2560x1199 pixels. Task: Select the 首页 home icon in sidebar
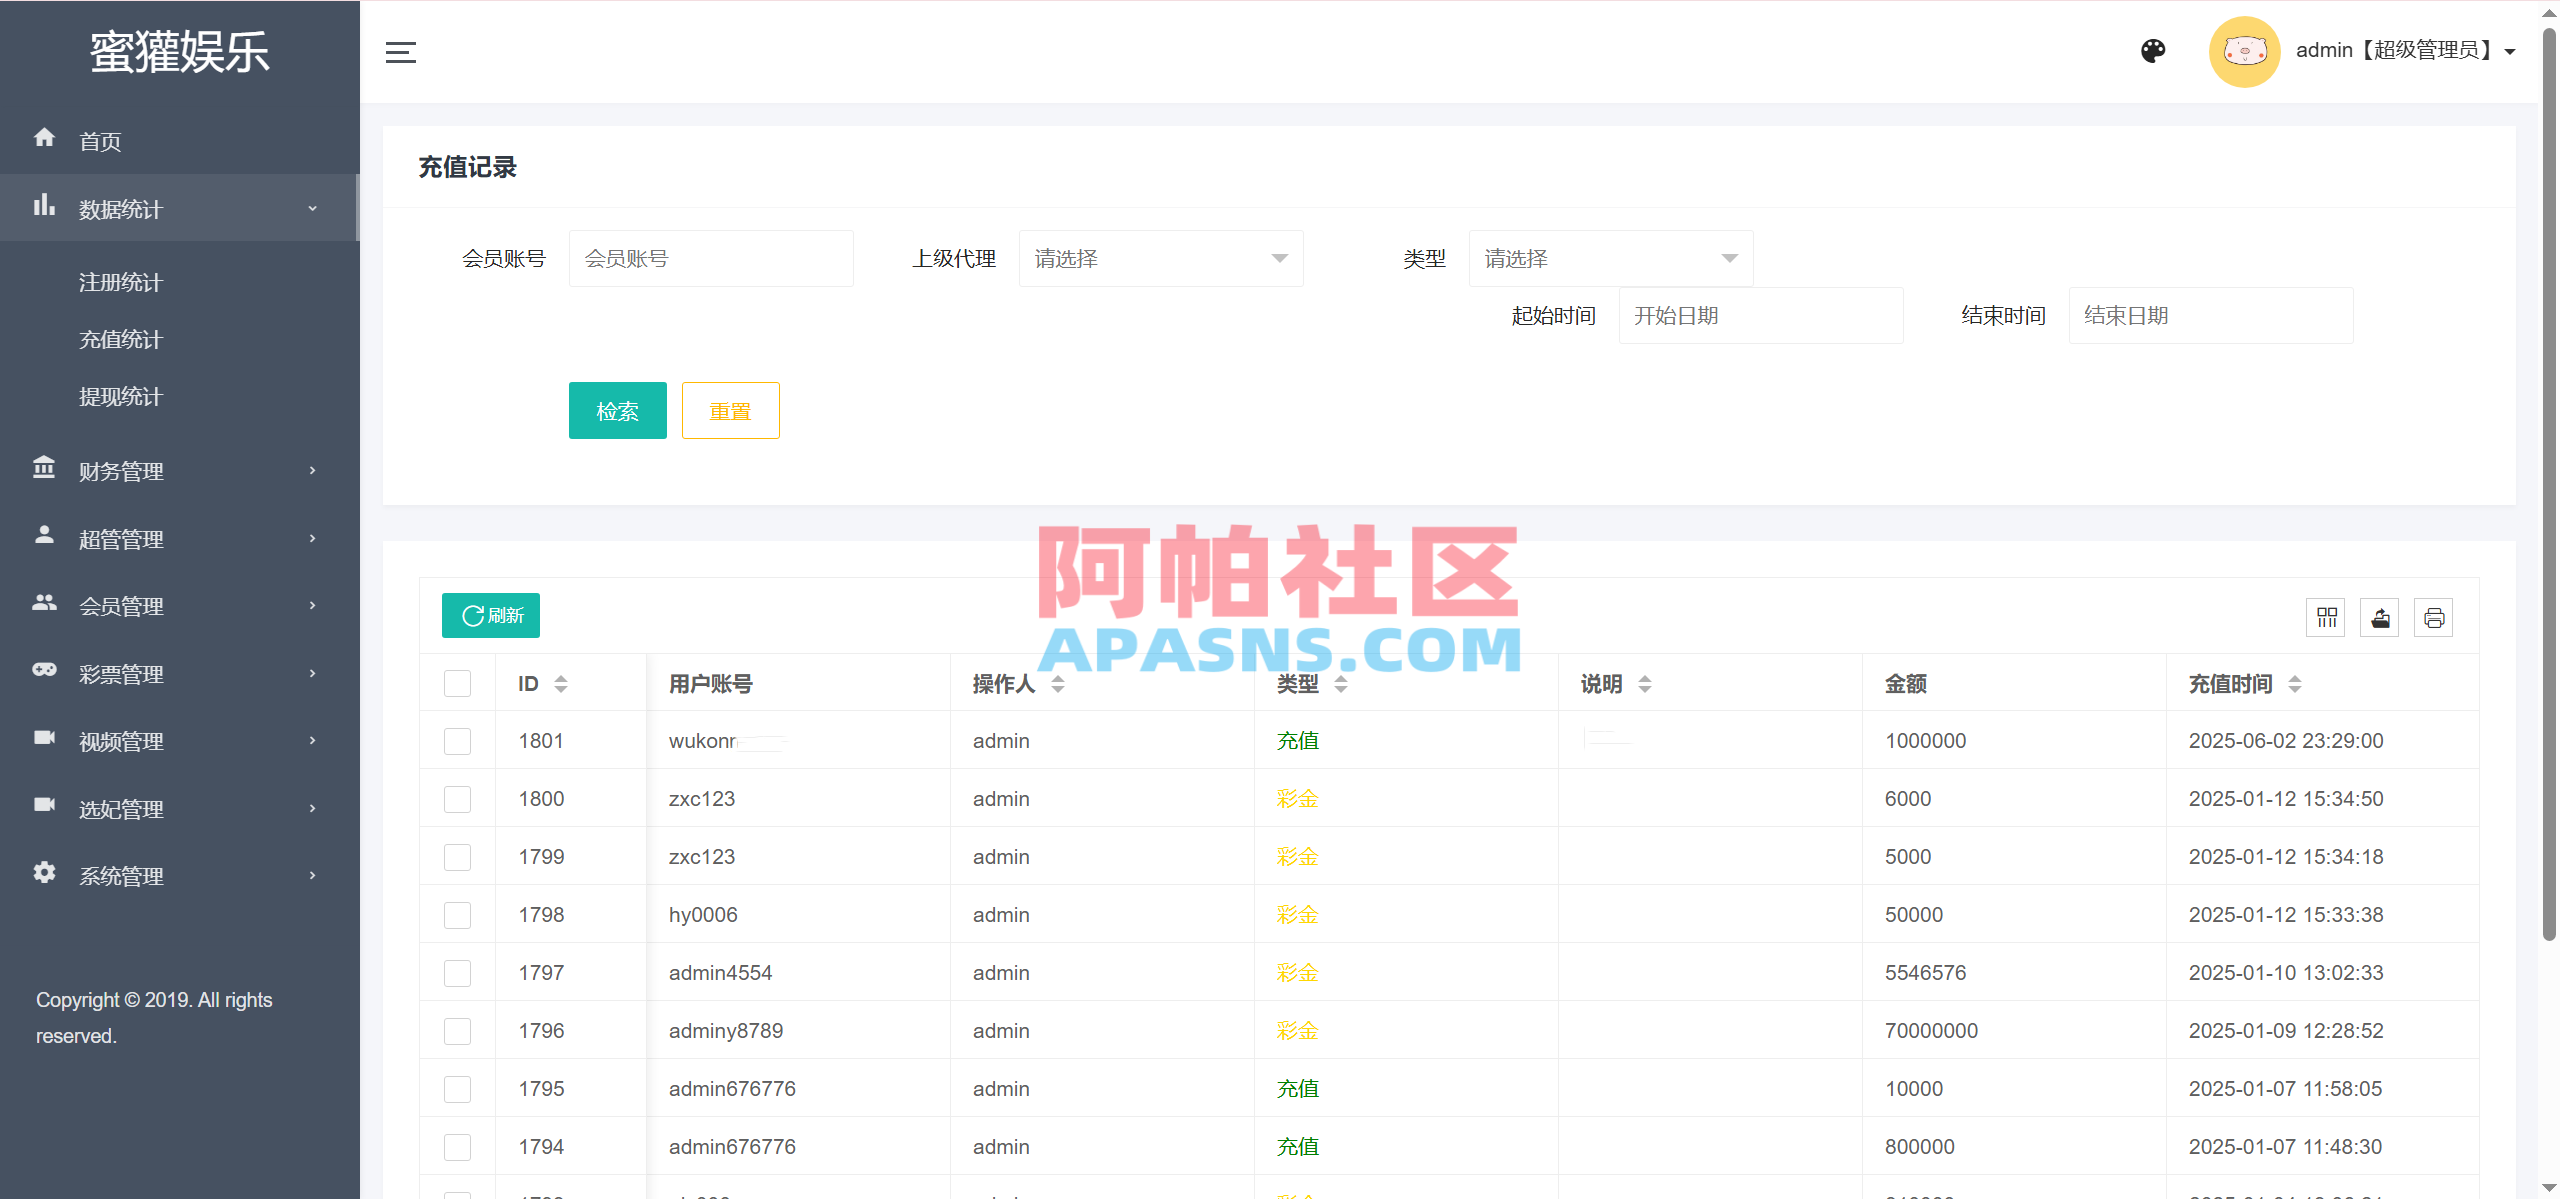[x=44, y=140]
